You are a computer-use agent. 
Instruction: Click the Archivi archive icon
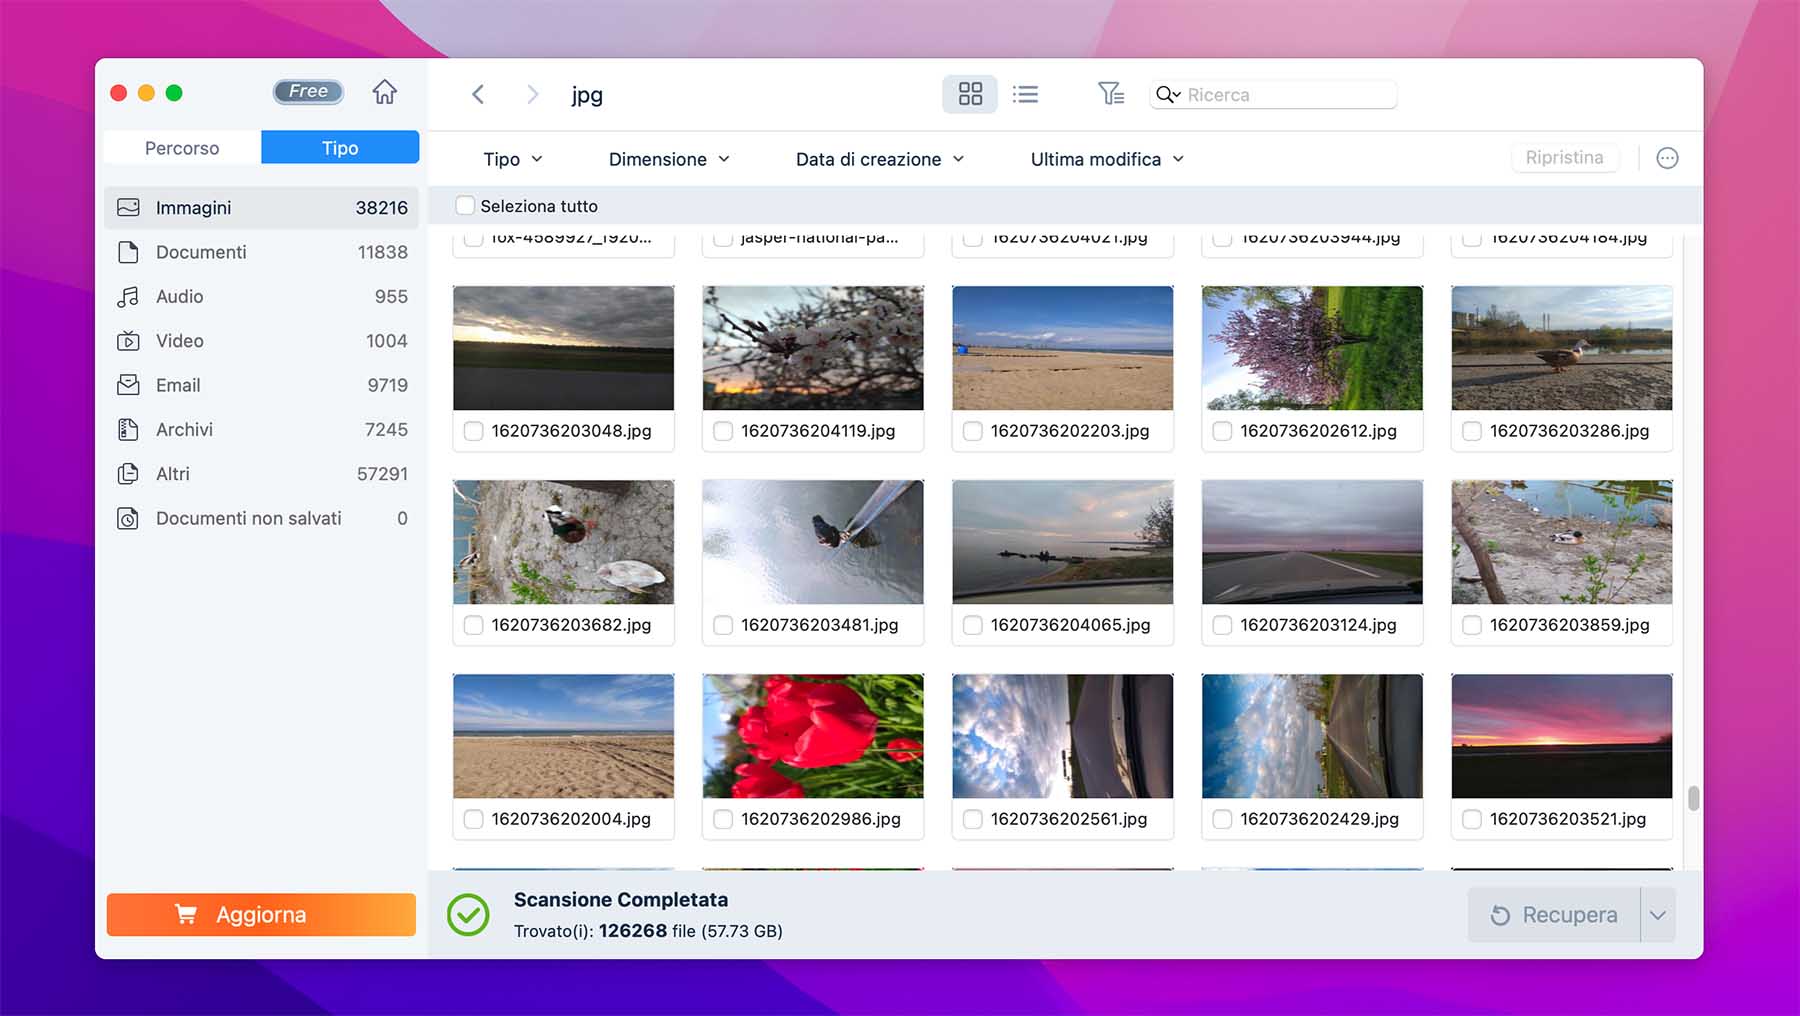tap(128, 430)
